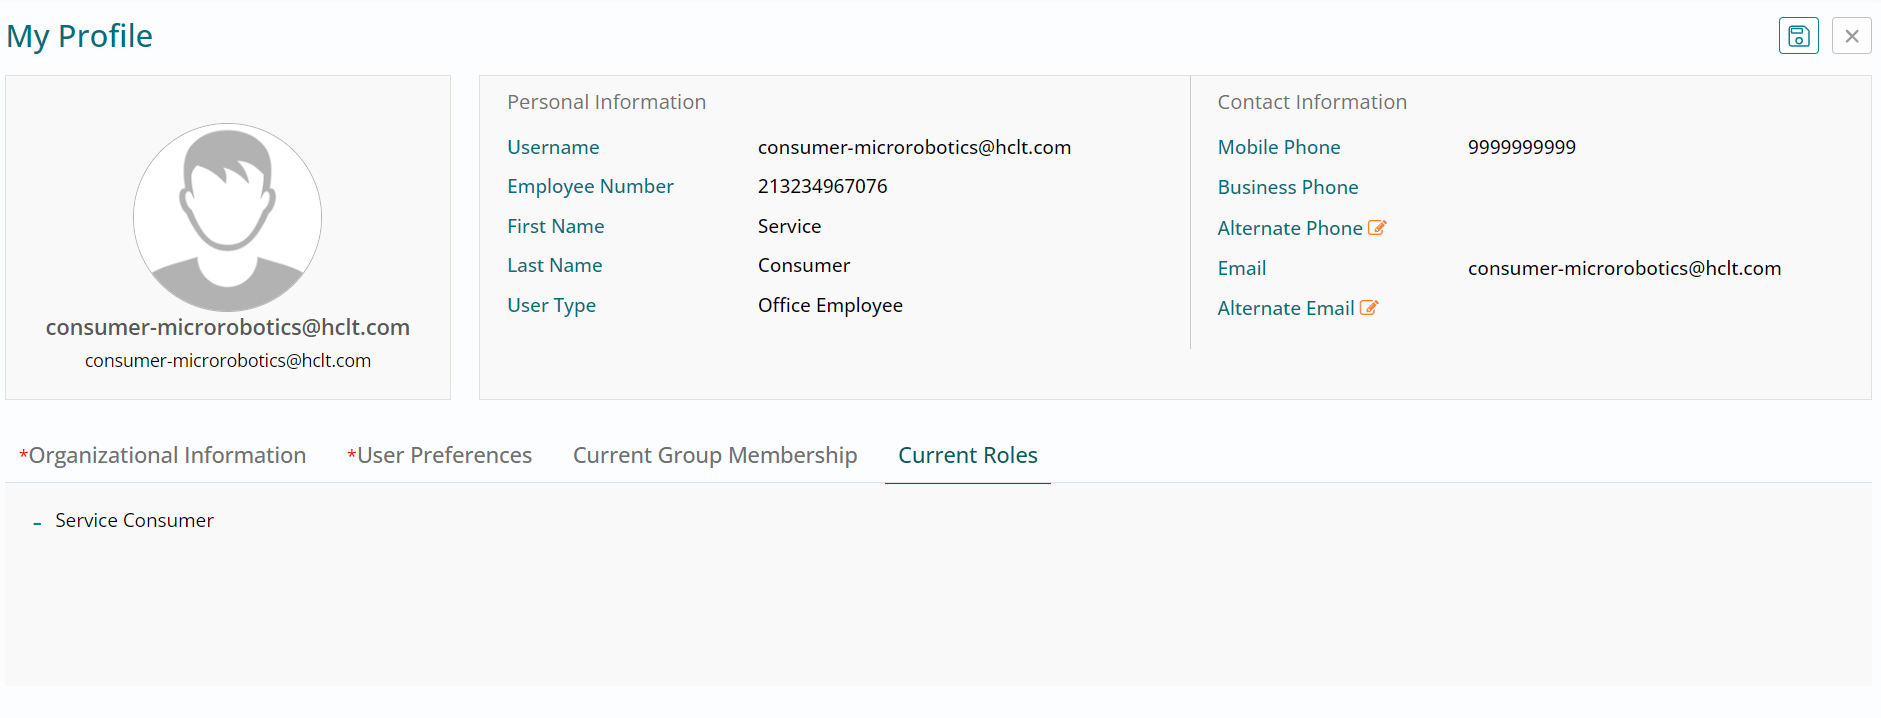Close the My Profile panel
Image resolution: width=1881 pixels, height=718 pixels.
click(1851, 36)
